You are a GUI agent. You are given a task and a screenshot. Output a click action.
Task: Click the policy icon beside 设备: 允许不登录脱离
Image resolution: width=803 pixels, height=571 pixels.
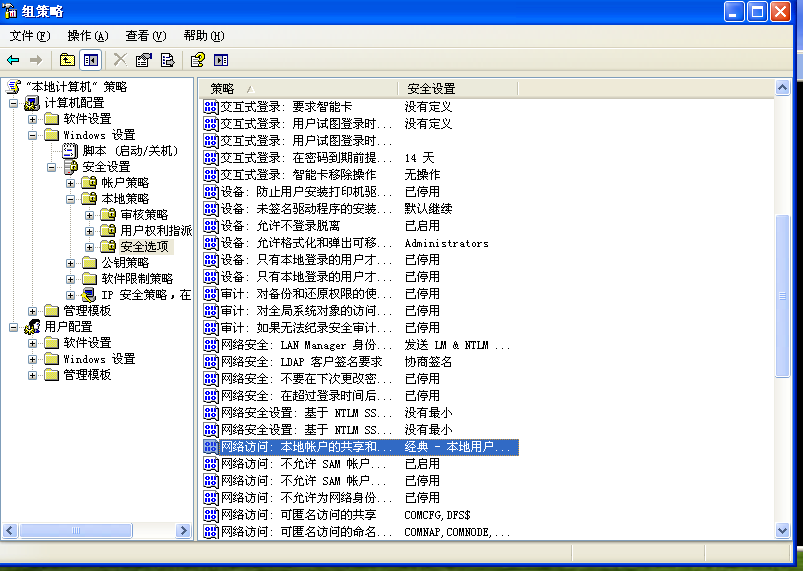pos(210,226)
